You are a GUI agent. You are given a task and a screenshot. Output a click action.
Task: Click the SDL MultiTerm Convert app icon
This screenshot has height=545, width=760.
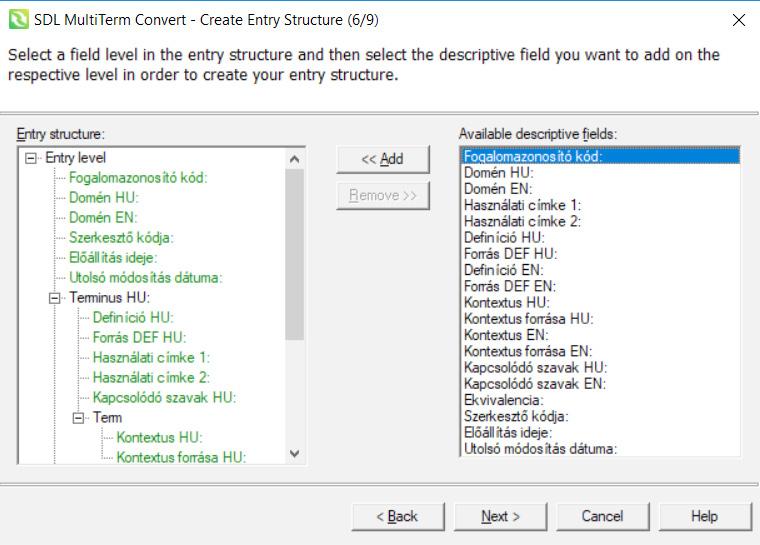tap(18, 20)
